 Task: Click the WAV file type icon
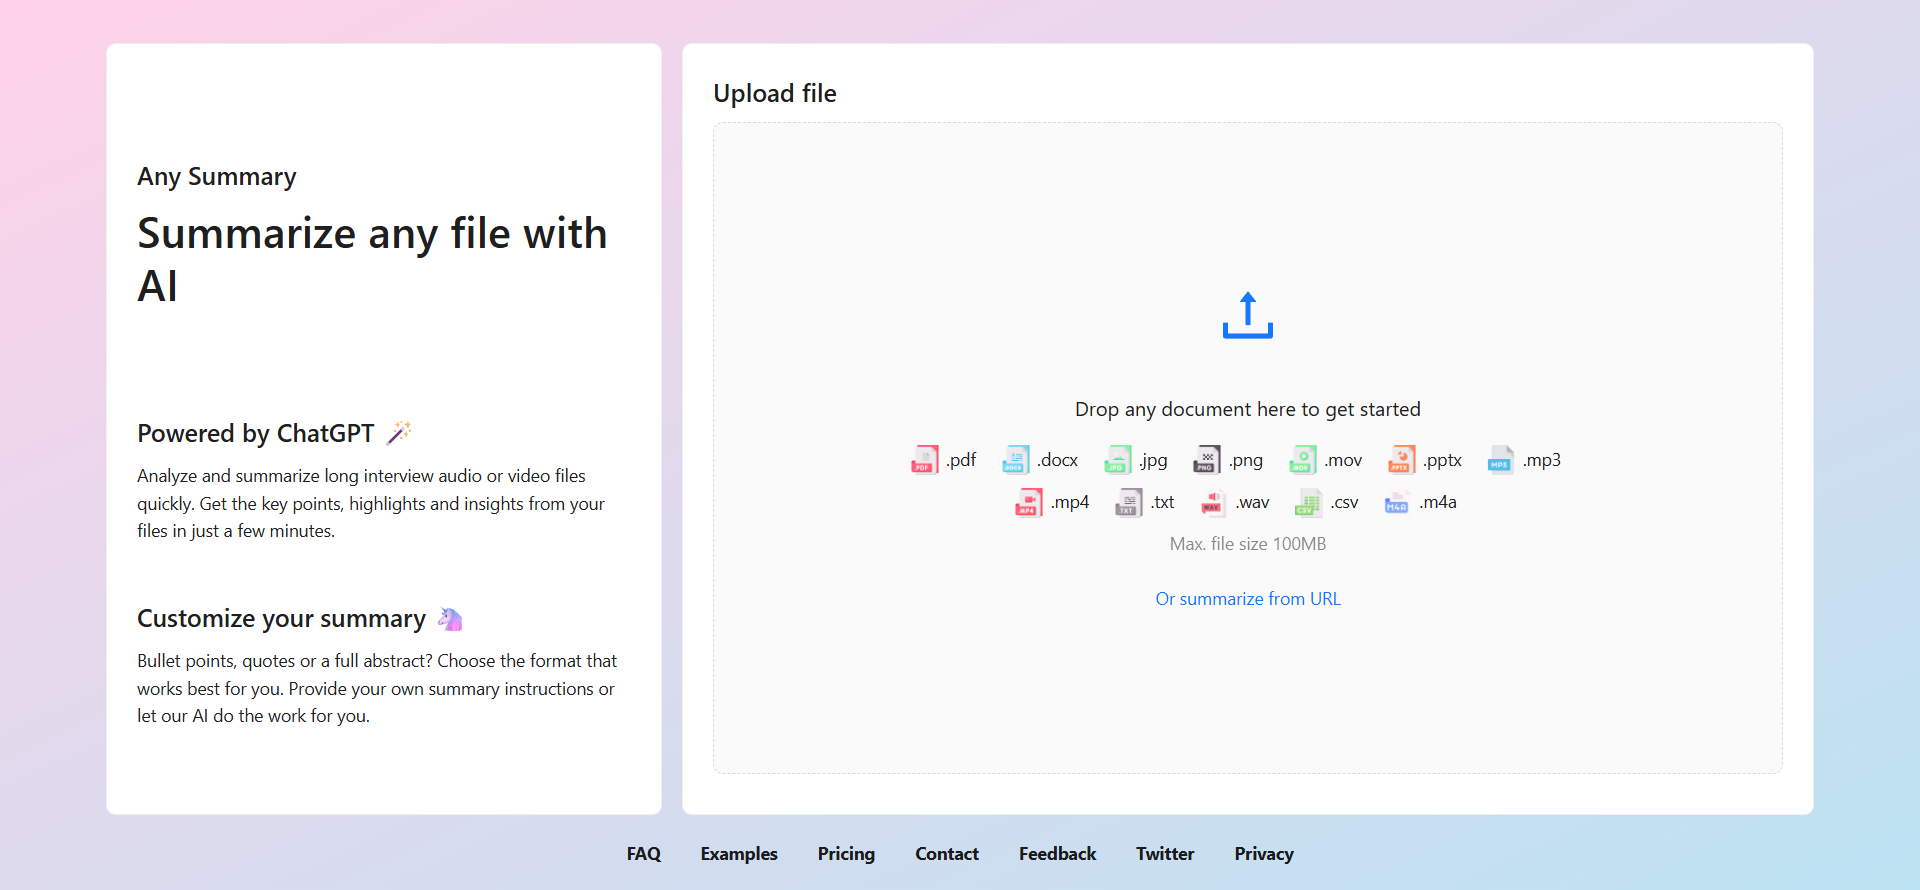click(x=1213, y=502)
